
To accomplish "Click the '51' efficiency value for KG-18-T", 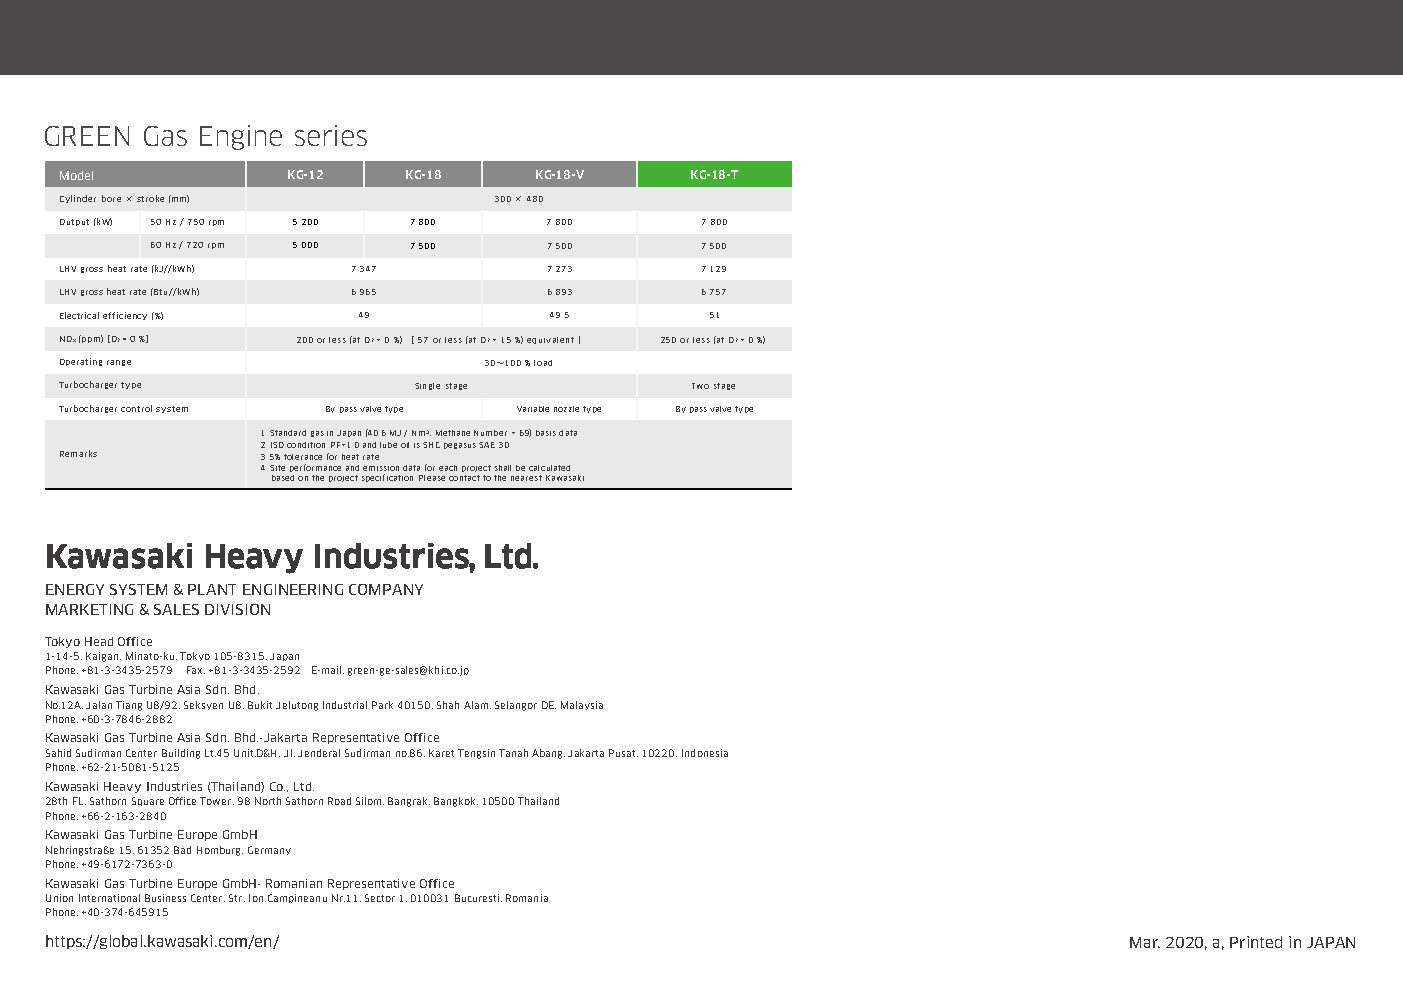I will click(x=714, y=315).
